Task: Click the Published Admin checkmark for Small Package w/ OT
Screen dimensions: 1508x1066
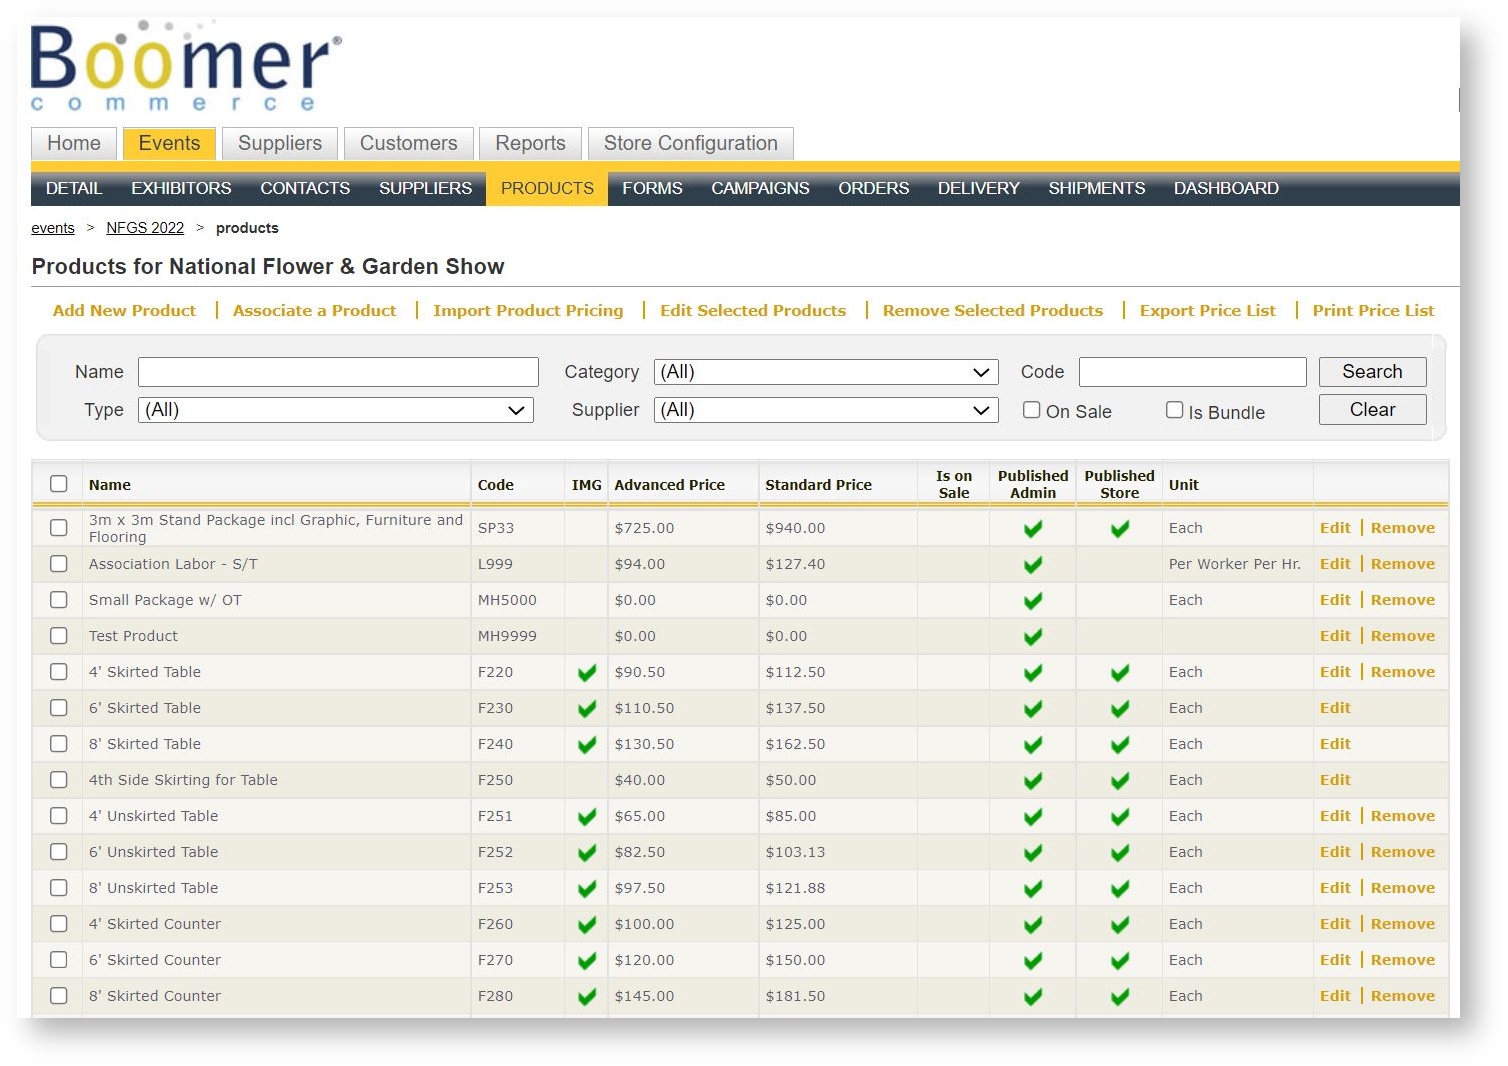Action: point(1032,600)
